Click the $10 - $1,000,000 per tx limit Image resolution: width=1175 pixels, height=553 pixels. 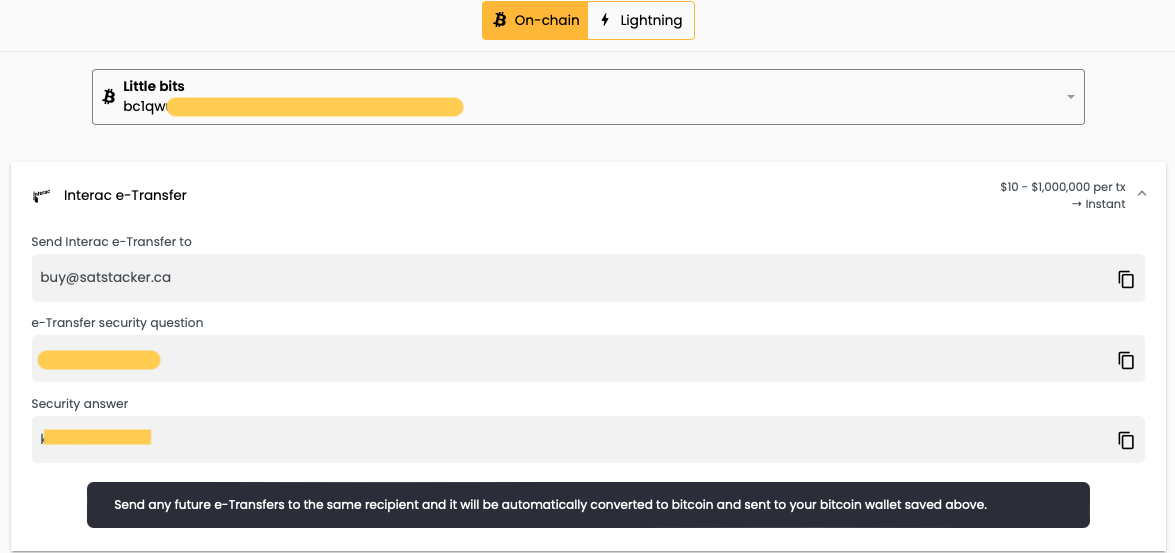(1062, 187)
